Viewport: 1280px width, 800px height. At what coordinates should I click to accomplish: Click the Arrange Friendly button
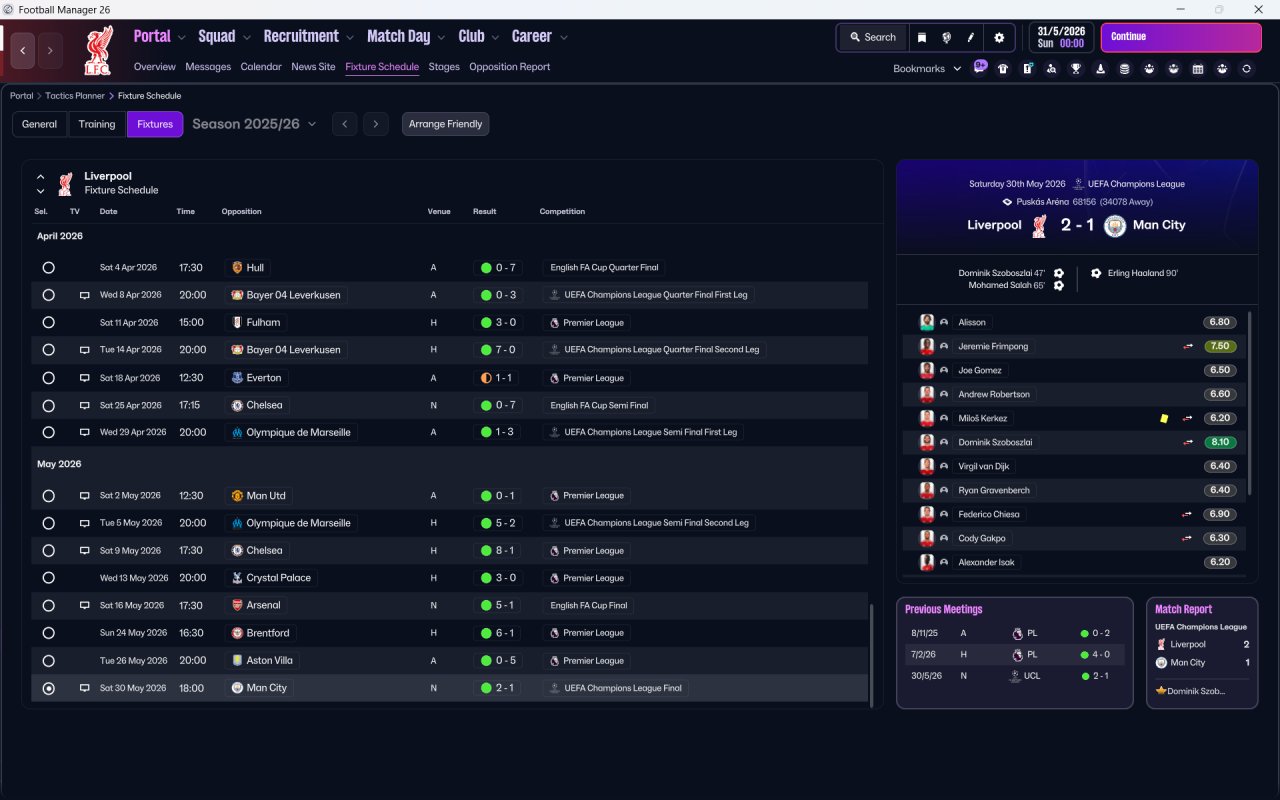[445, 124]
